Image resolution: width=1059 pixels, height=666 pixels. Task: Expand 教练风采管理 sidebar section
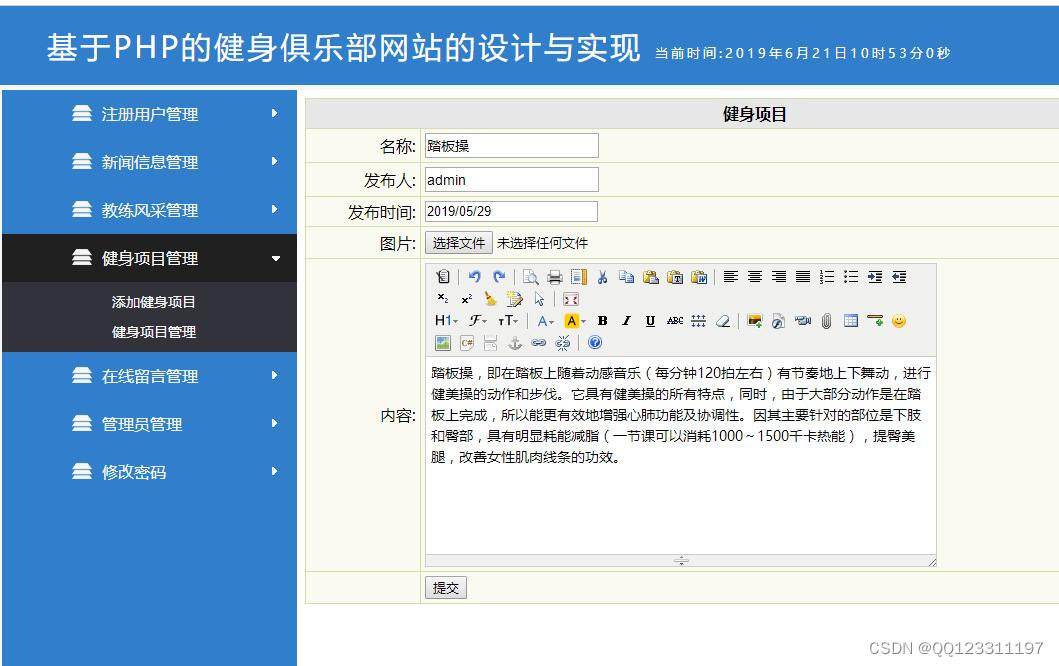[149, 209]
